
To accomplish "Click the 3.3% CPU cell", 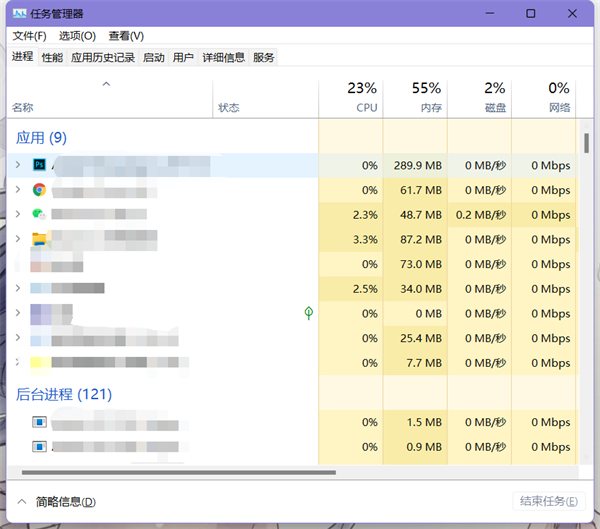I will (x=351, y=239).
